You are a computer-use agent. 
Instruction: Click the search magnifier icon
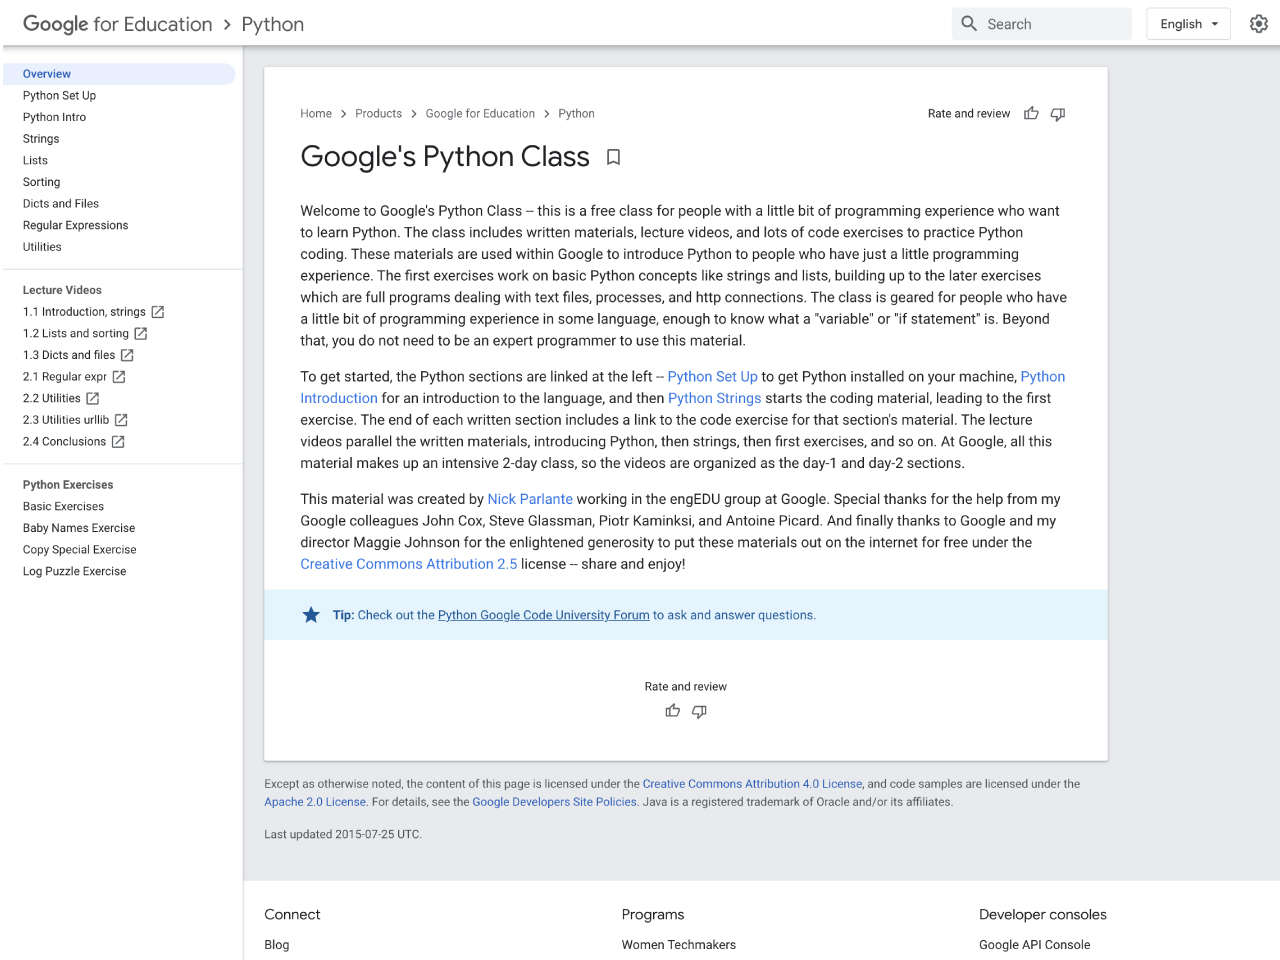coord(969,23)
